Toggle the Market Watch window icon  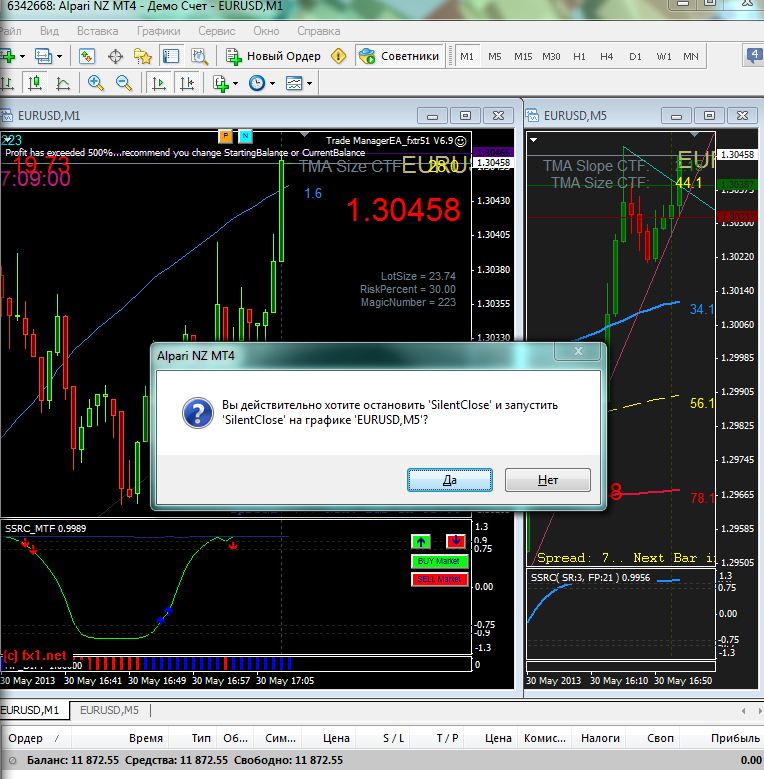click(x=87, y=56)
